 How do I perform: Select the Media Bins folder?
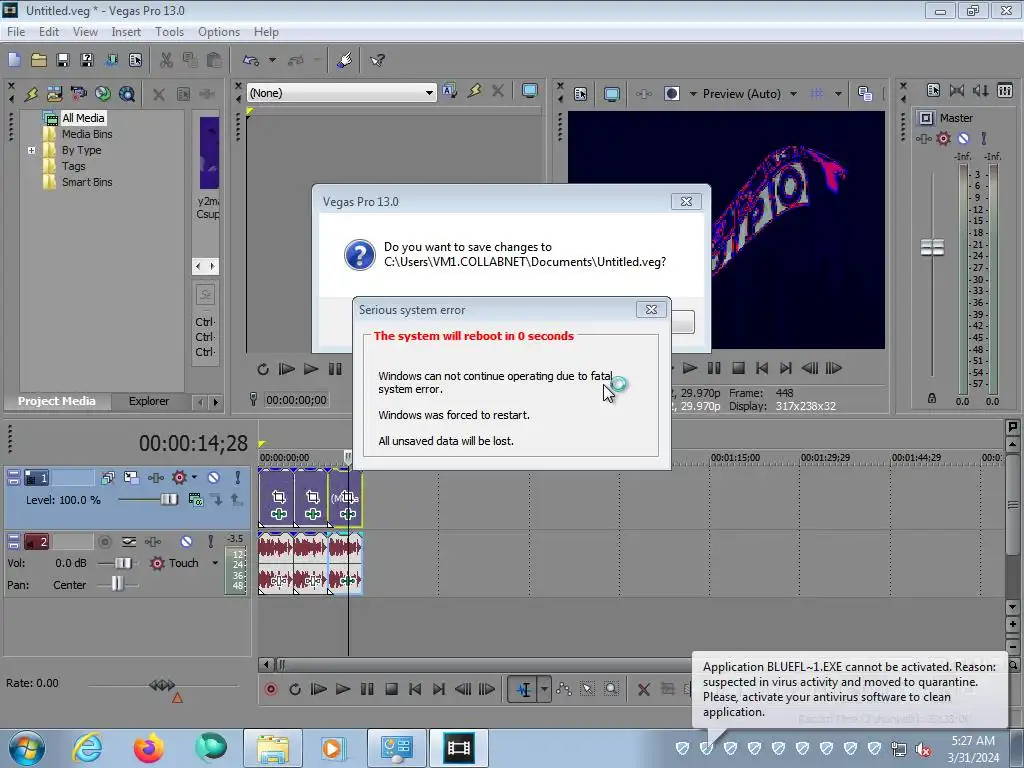[87, 134]
